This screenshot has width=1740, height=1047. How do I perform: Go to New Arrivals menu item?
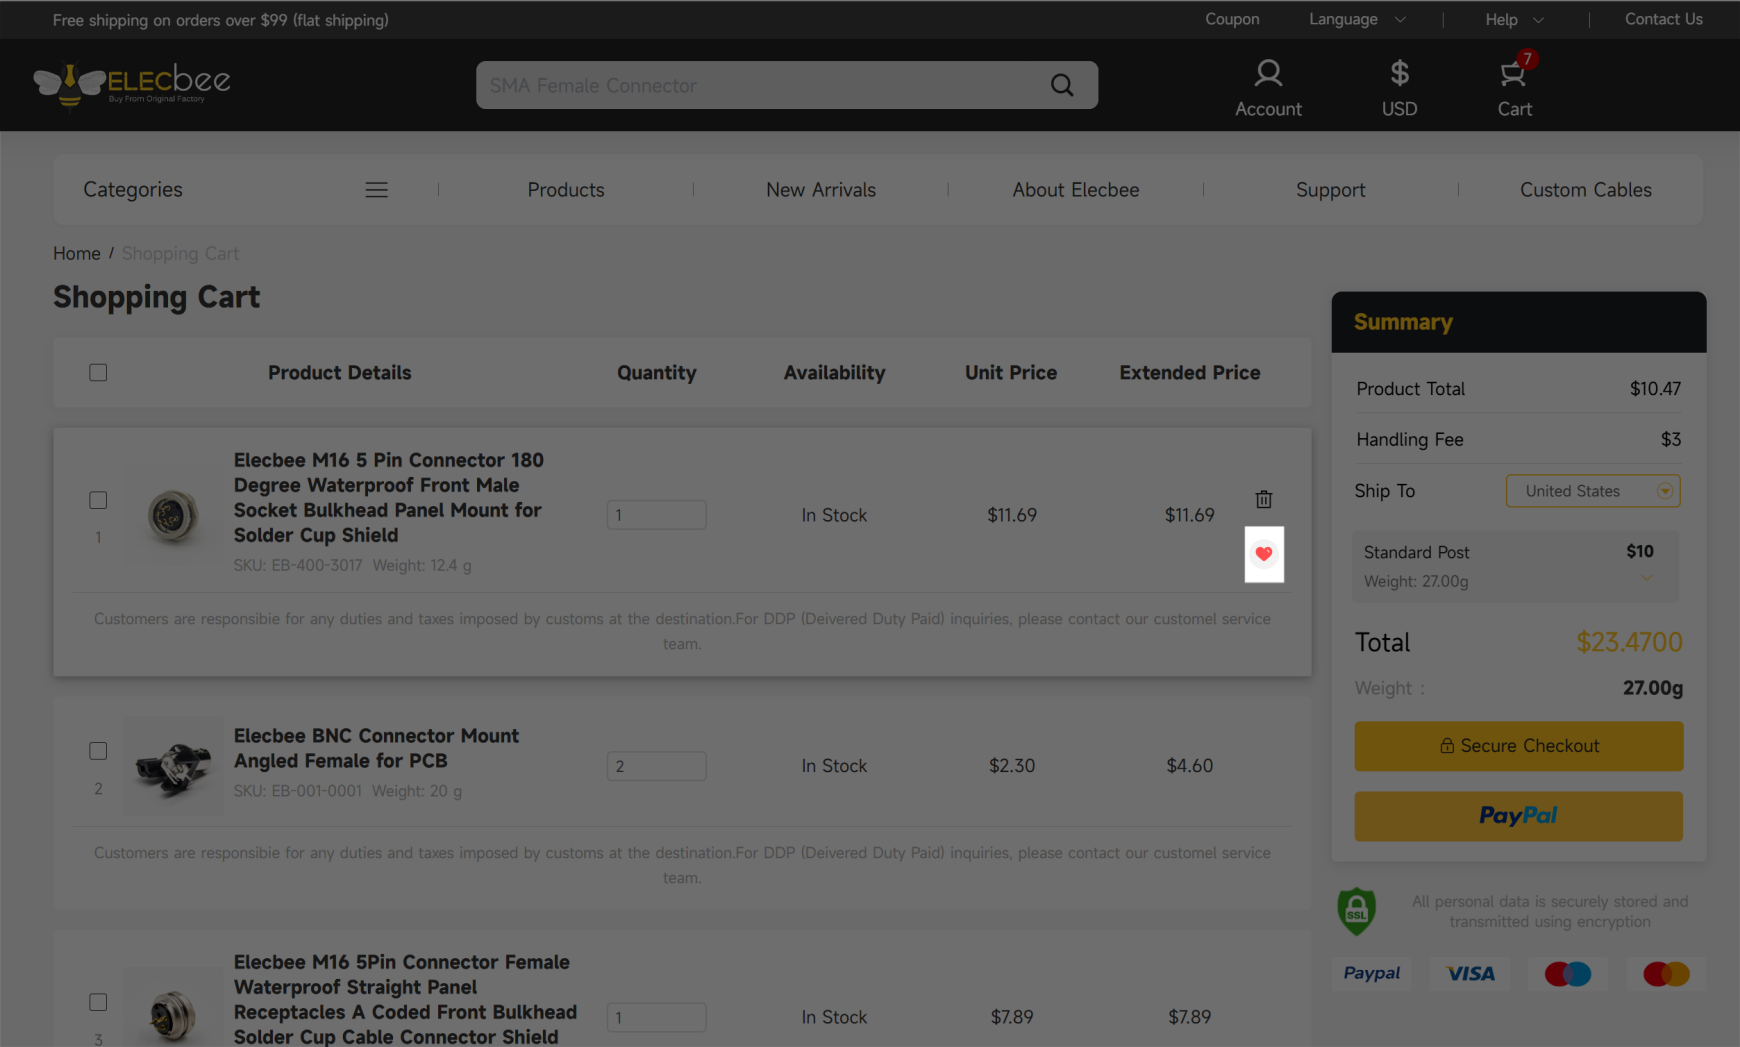[820, 190]
